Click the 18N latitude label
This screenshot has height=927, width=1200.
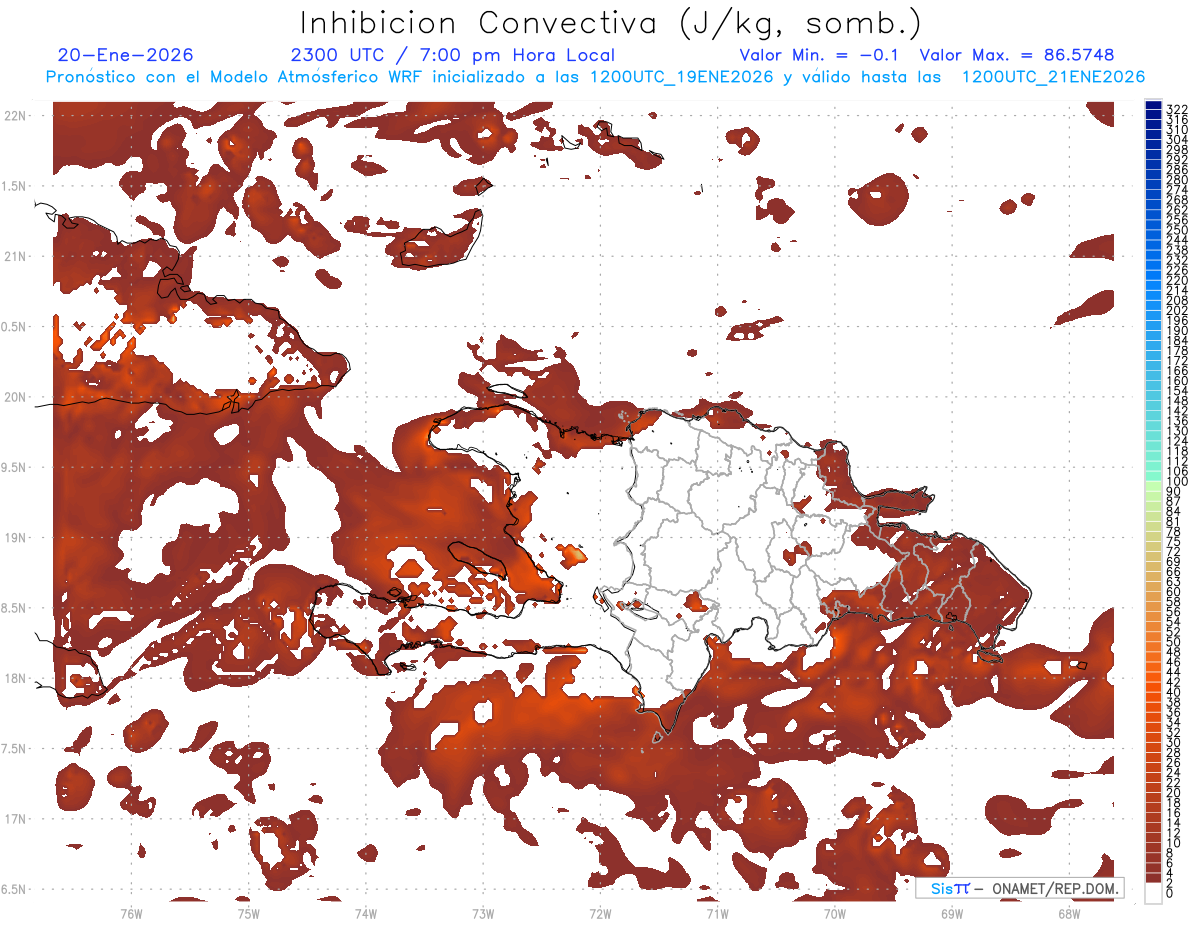click(x=15, y=678)
